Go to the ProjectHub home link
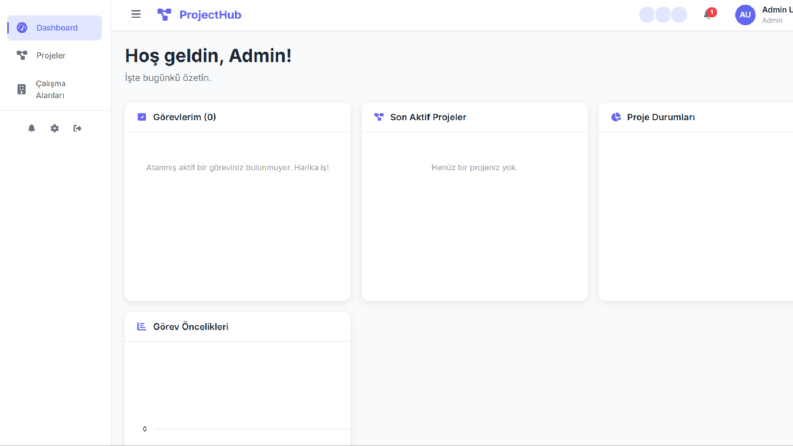 tap(199, 15)
